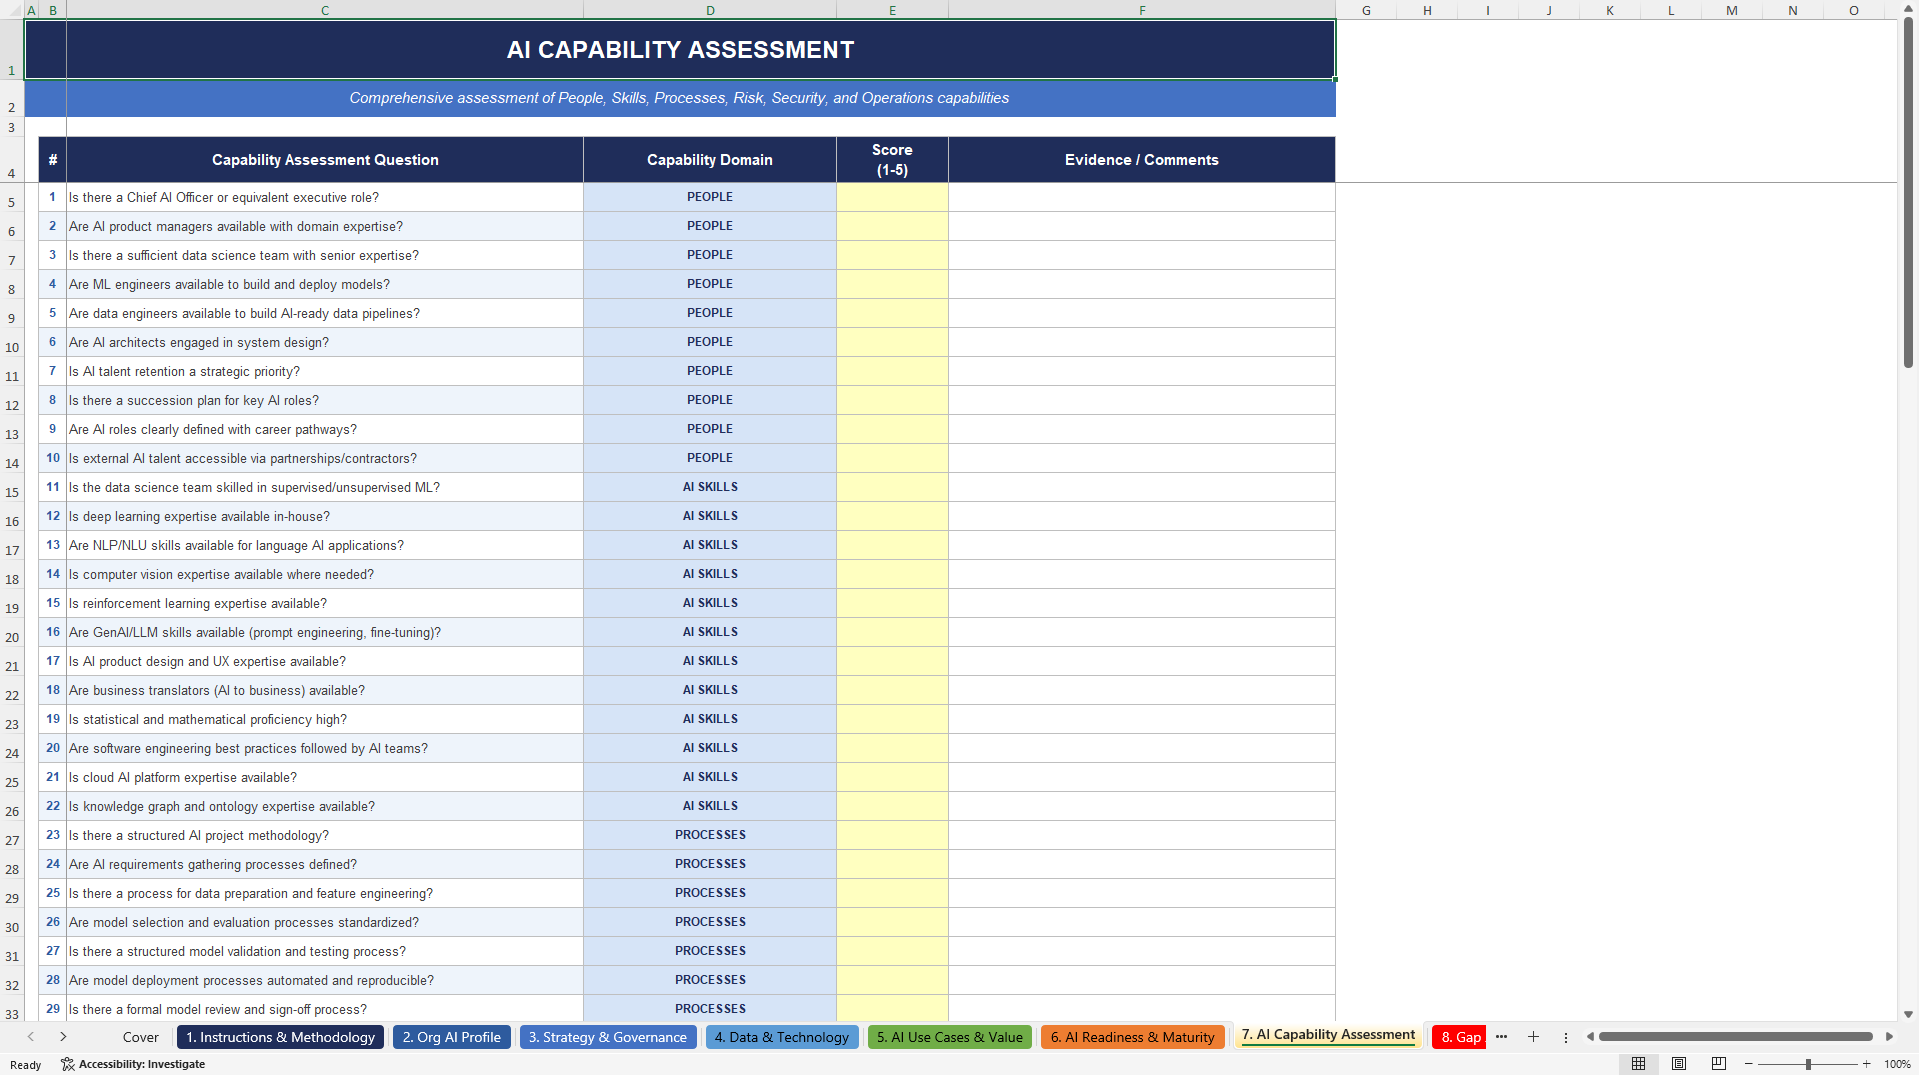Screen dimensions: 1919x1075
Task: Click question number 15 cell
Action: click(x=53, y=603)
